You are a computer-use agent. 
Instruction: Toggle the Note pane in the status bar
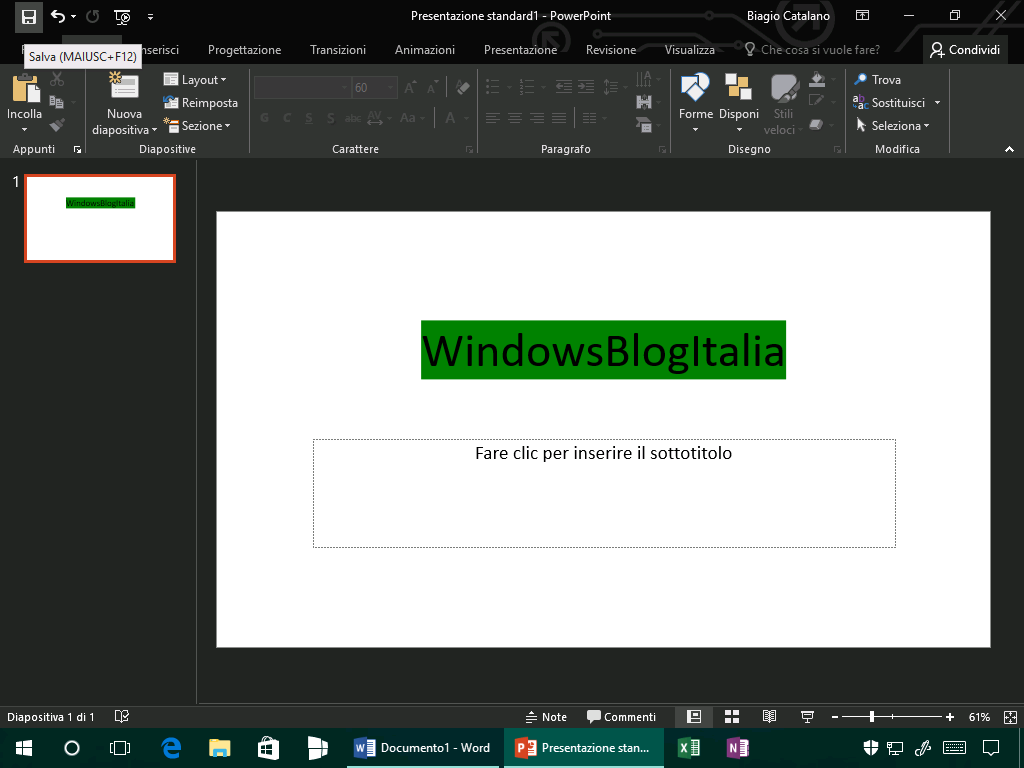[x=547, y=717]
